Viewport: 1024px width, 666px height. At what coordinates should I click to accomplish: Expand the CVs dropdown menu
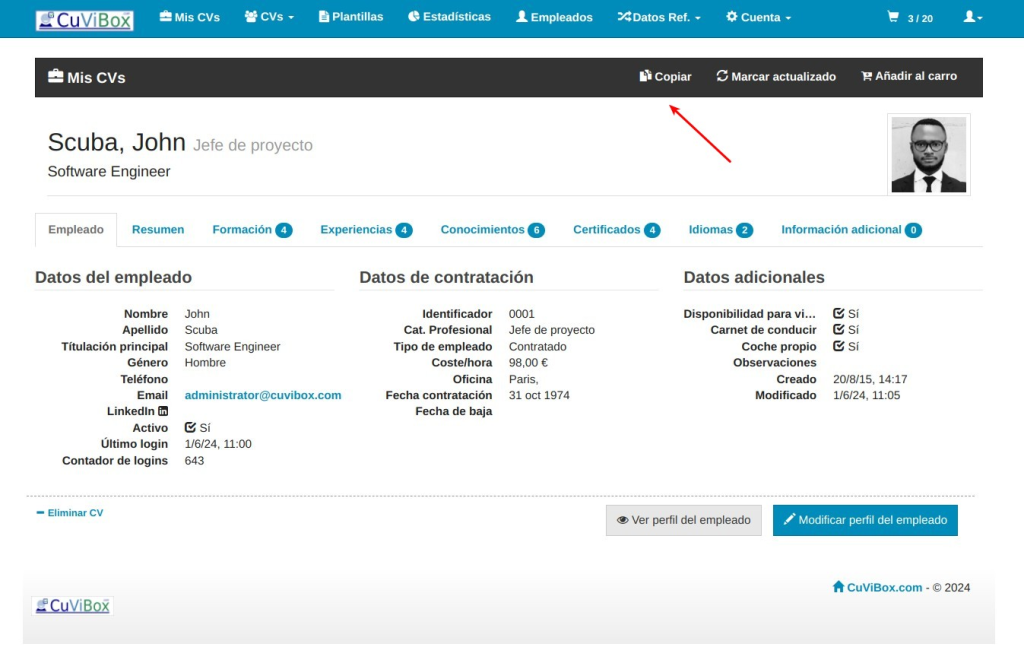pos(269,17)
